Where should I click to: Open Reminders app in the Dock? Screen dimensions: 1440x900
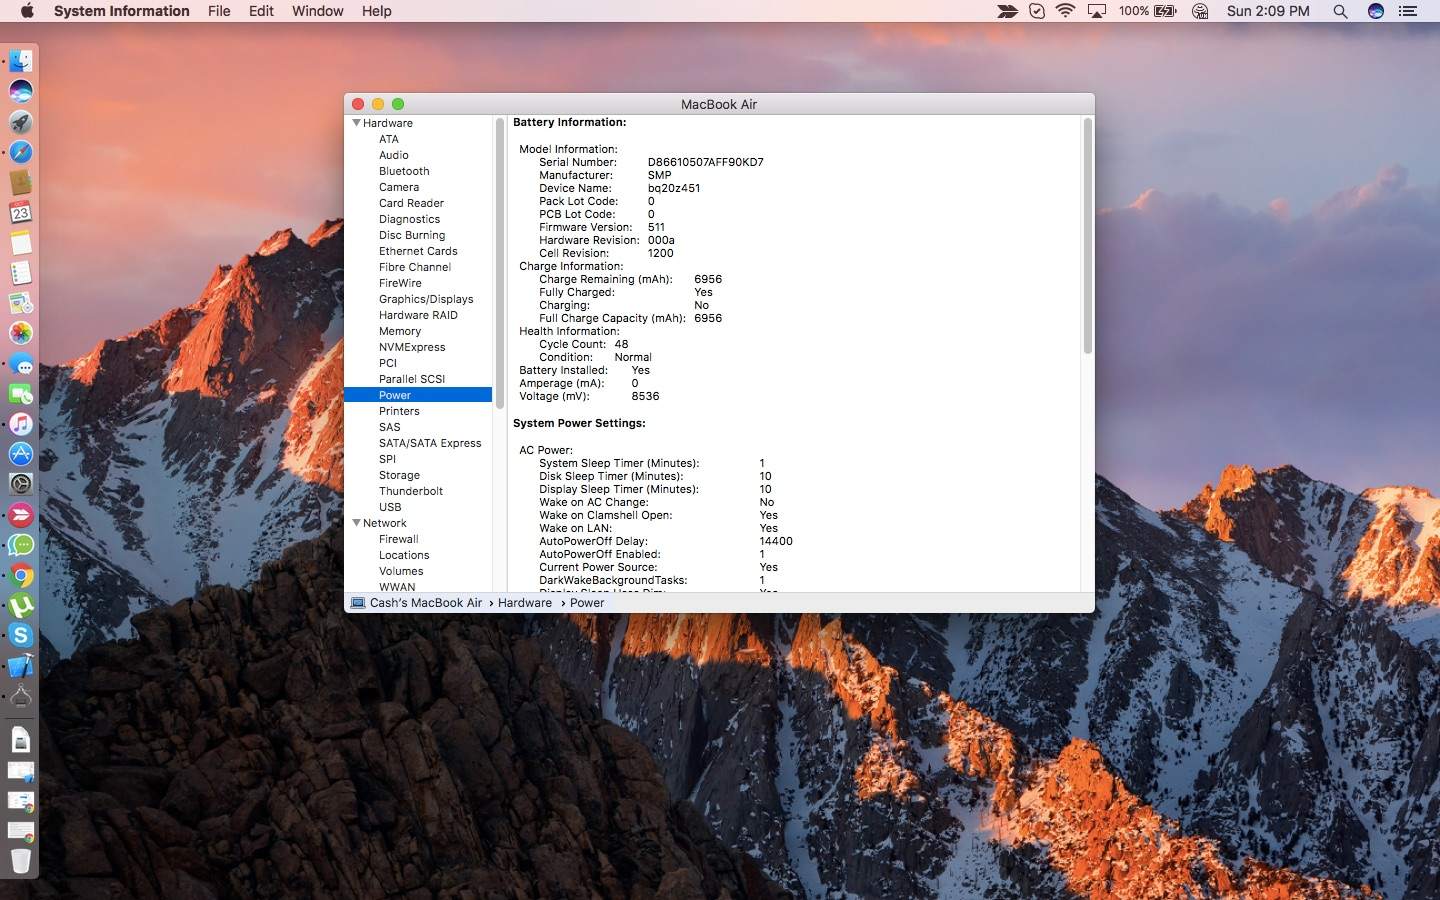coord(21,273)
